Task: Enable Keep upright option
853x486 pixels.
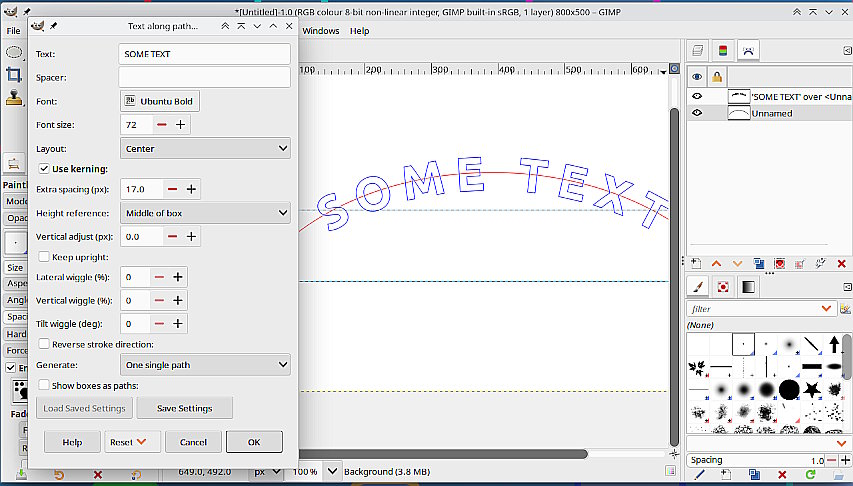Action: click(44, 257)
